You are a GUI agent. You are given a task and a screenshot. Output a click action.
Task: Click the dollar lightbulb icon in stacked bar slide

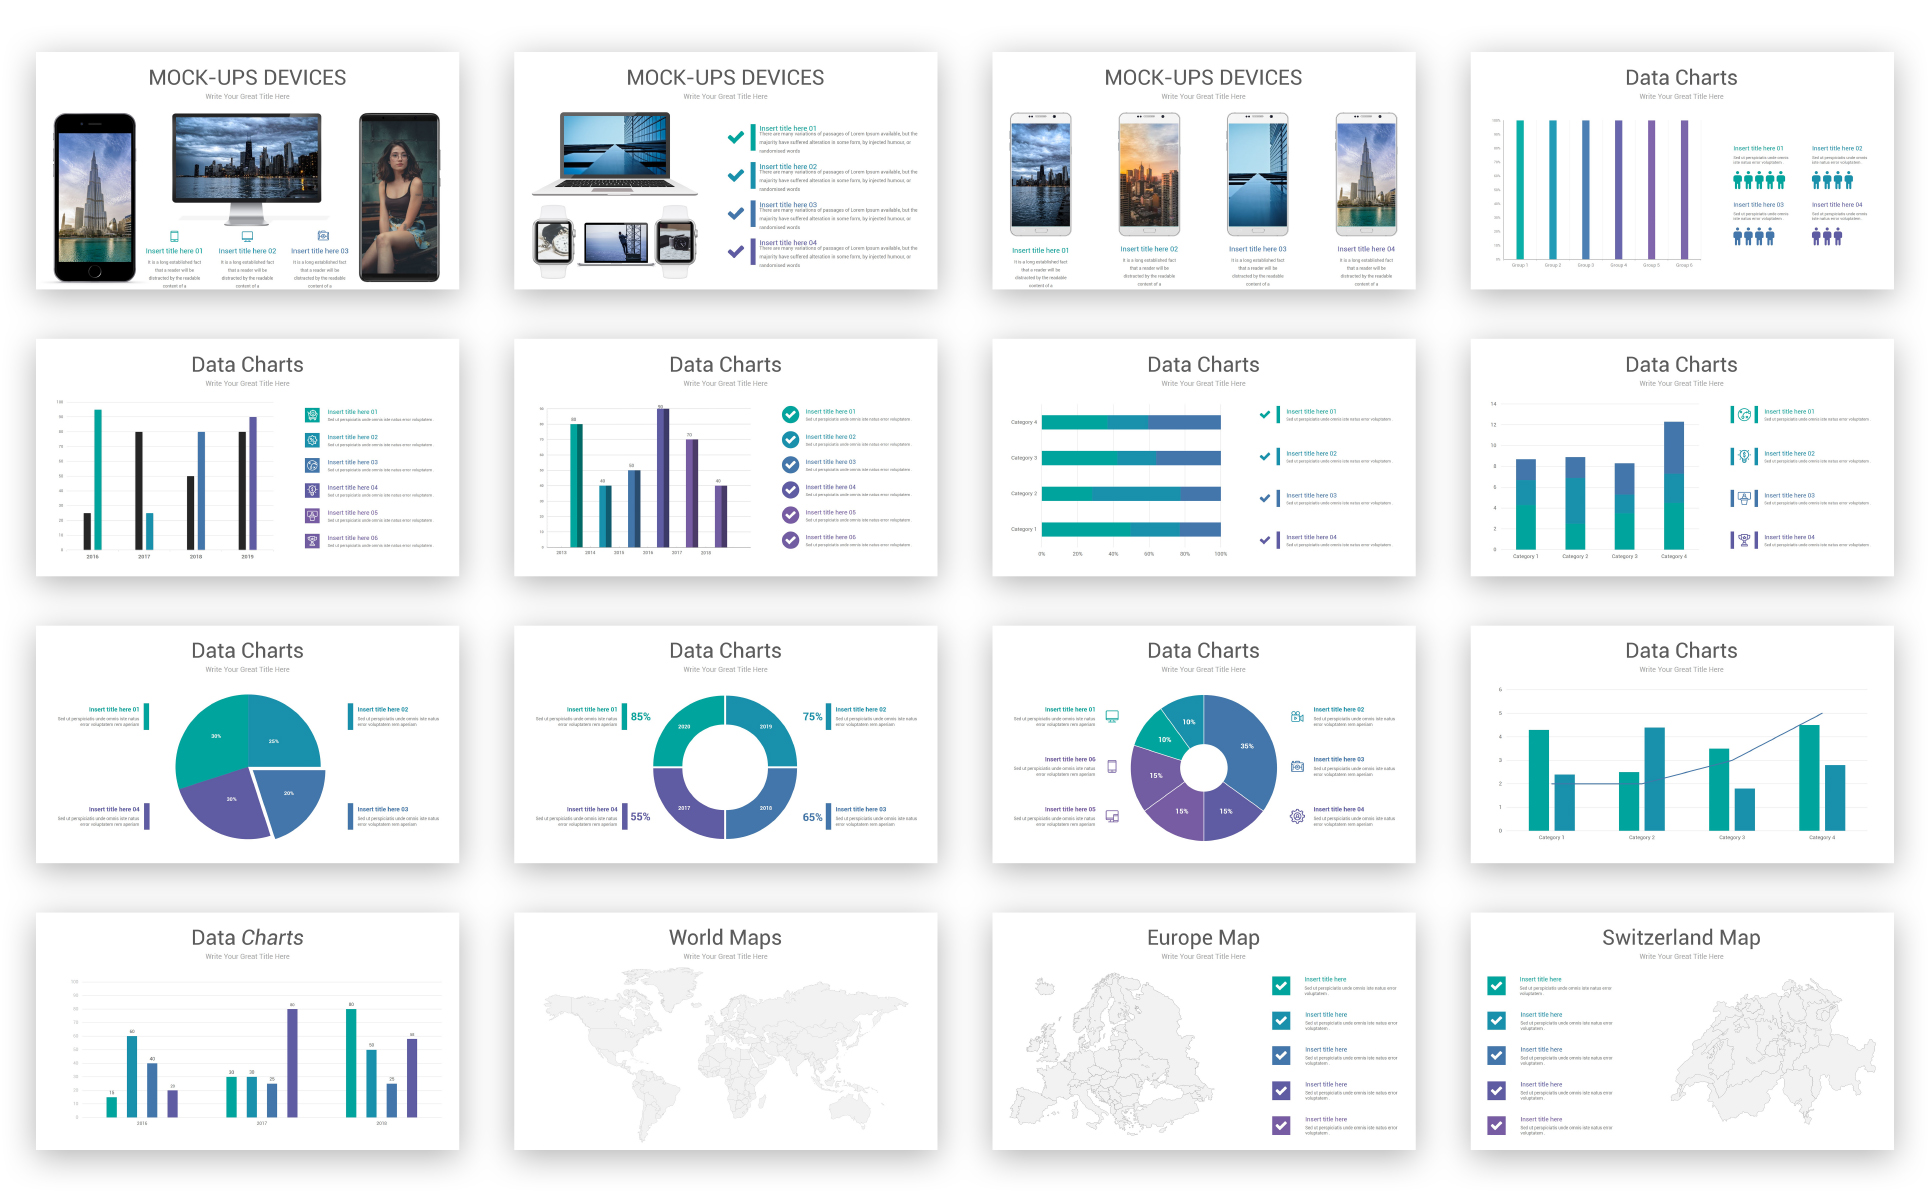pyautogui.click(x=1744, y=456)
